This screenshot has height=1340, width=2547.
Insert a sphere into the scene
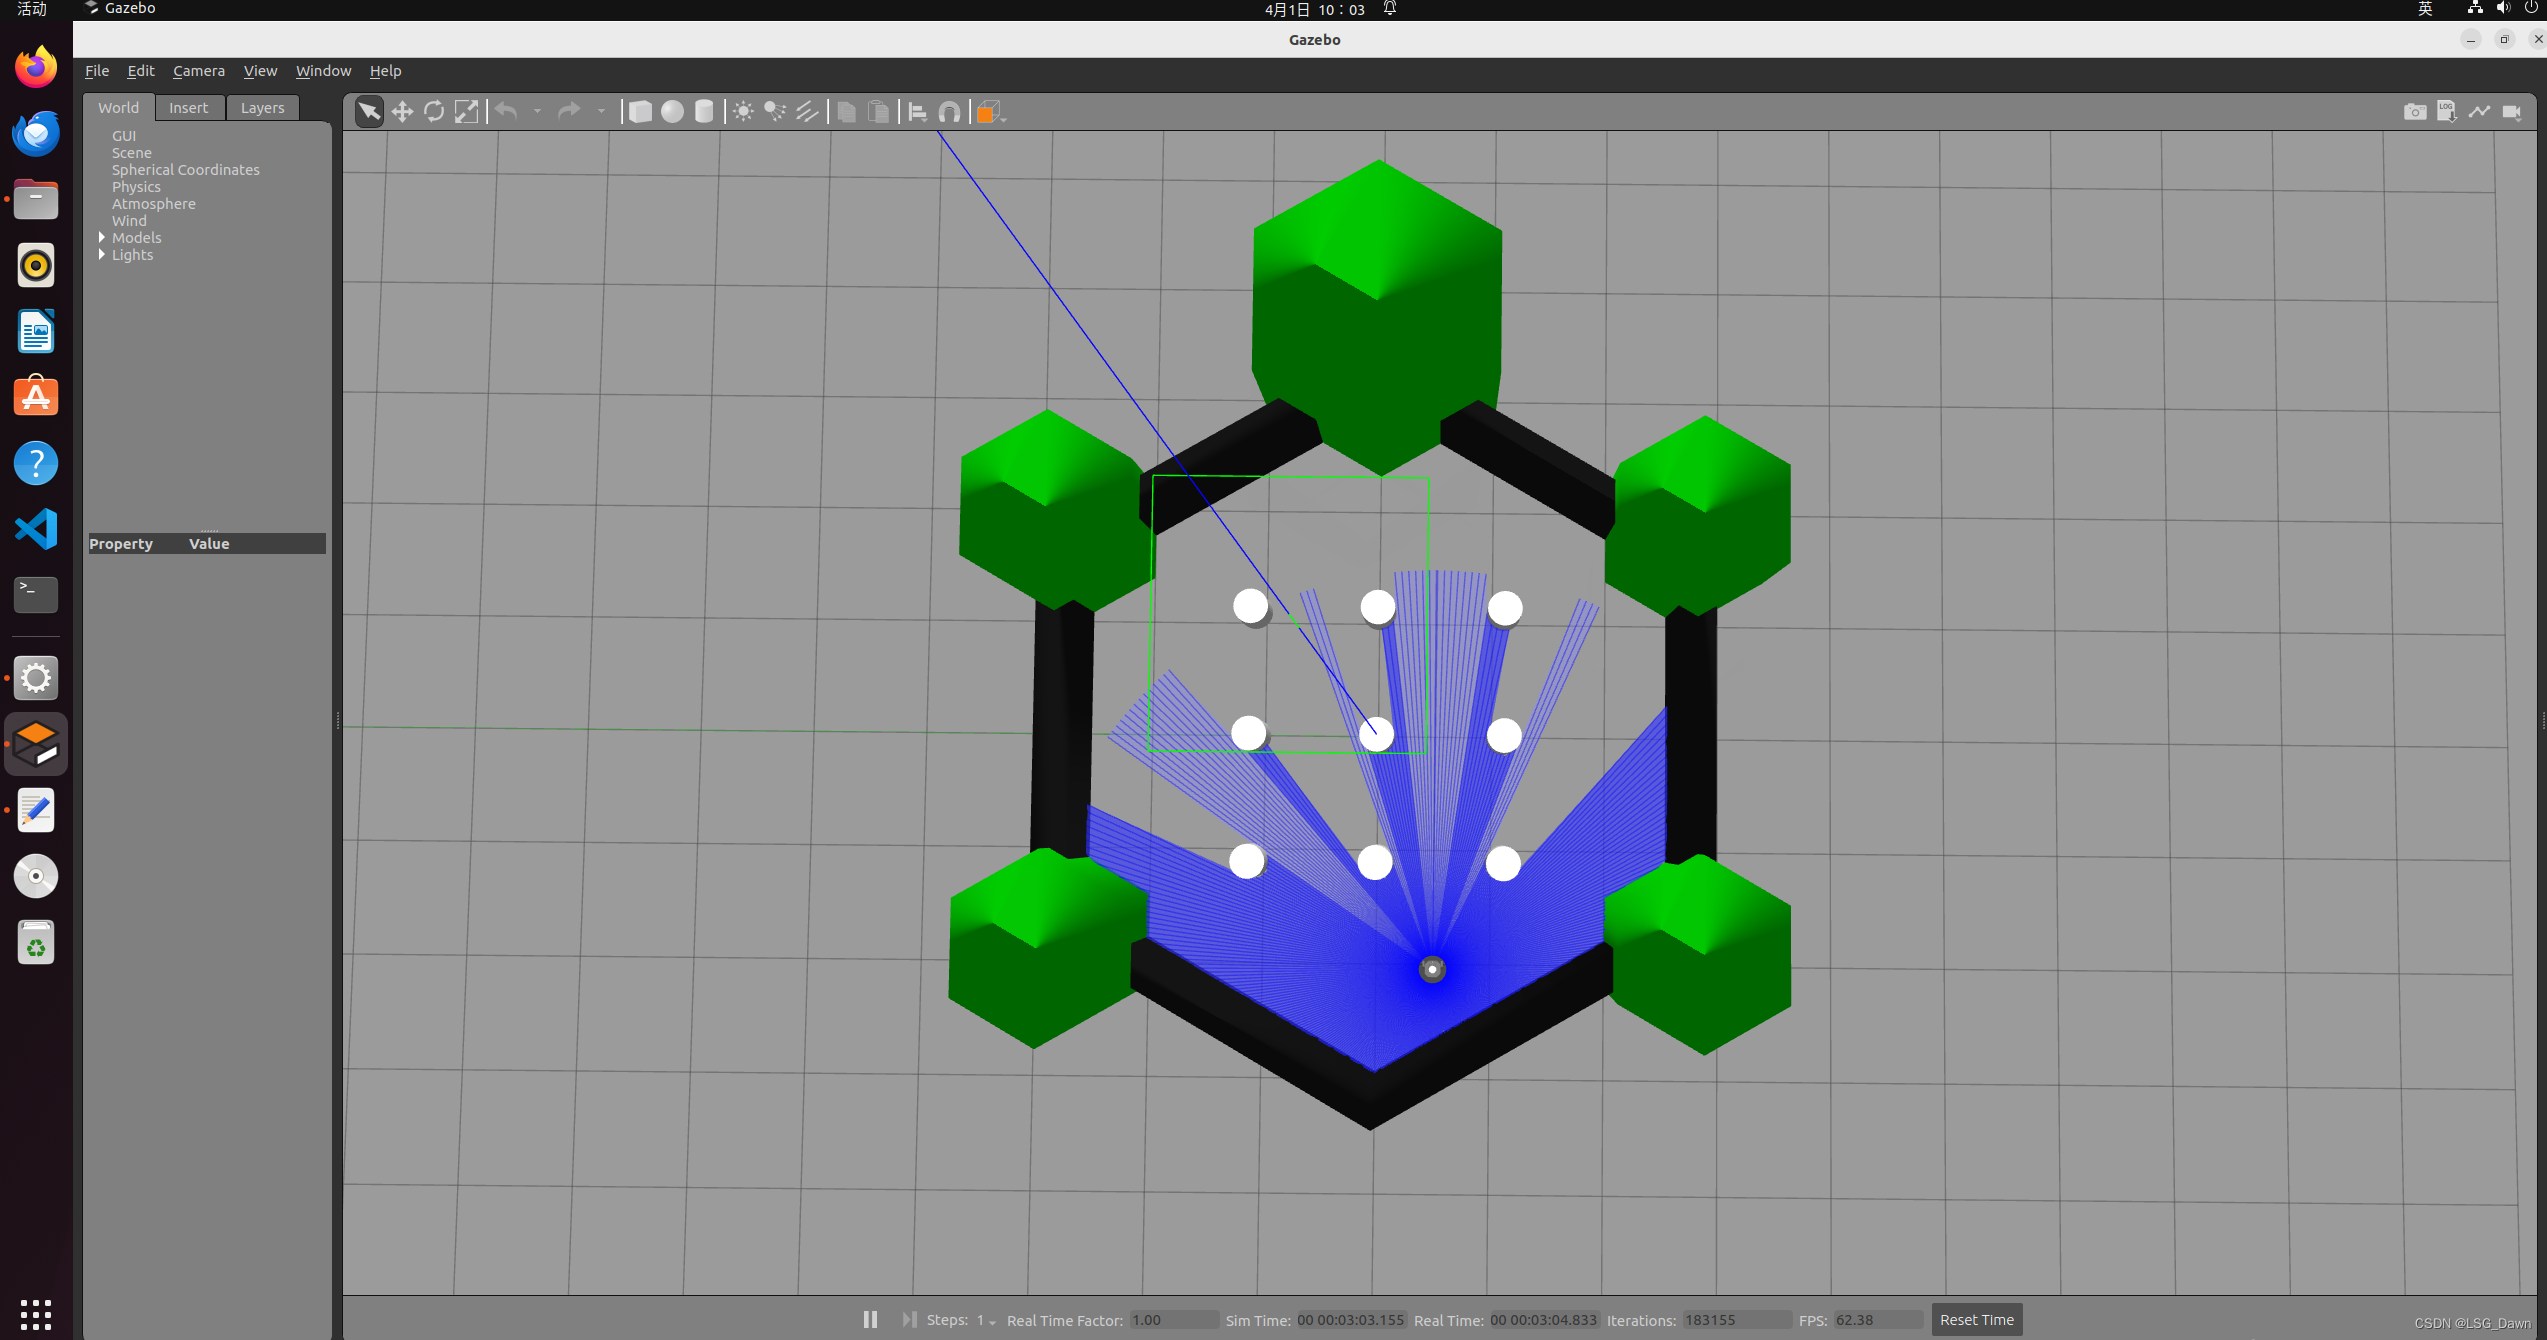click(672, 111)
